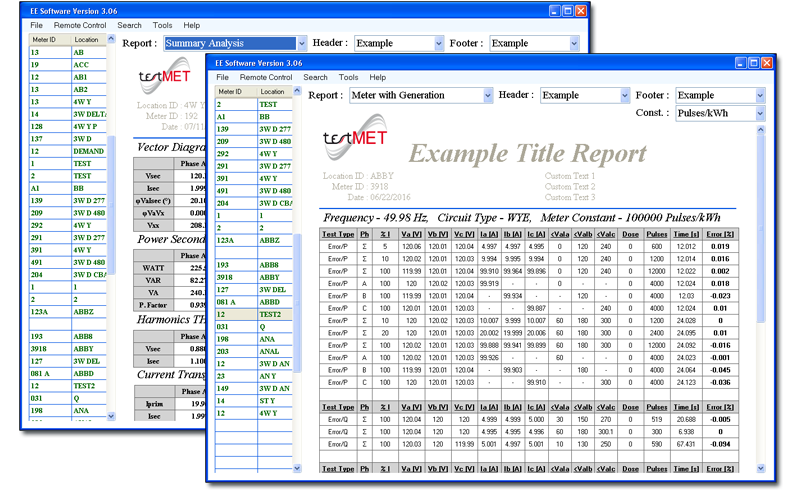The height and width of the screenshot is (492, 800).
Task: Select meter 12 DEMAND in back window
Action: click(68, 151)
